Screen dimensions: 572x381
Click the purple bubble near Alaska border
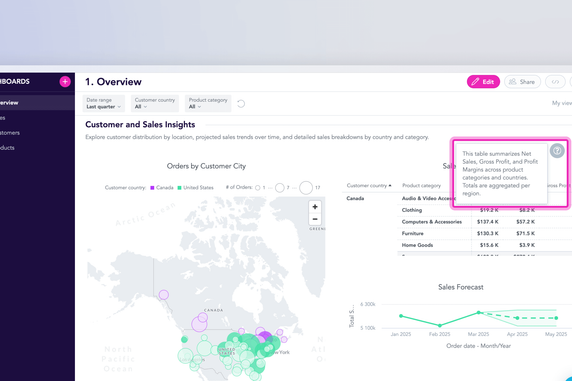point(164,295)
